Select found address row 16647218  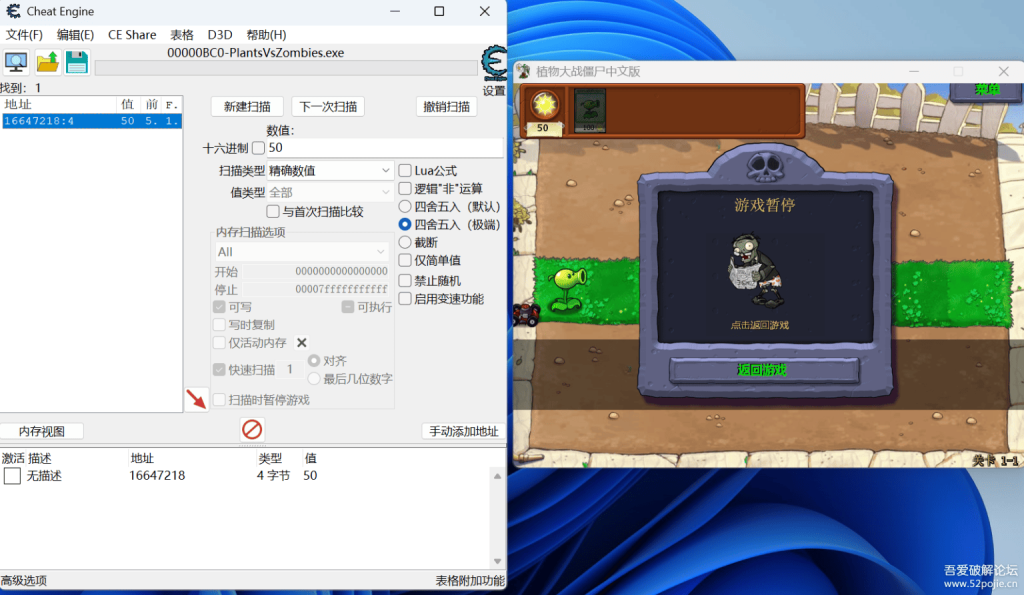pyautogui.click(x=91, y=121)
